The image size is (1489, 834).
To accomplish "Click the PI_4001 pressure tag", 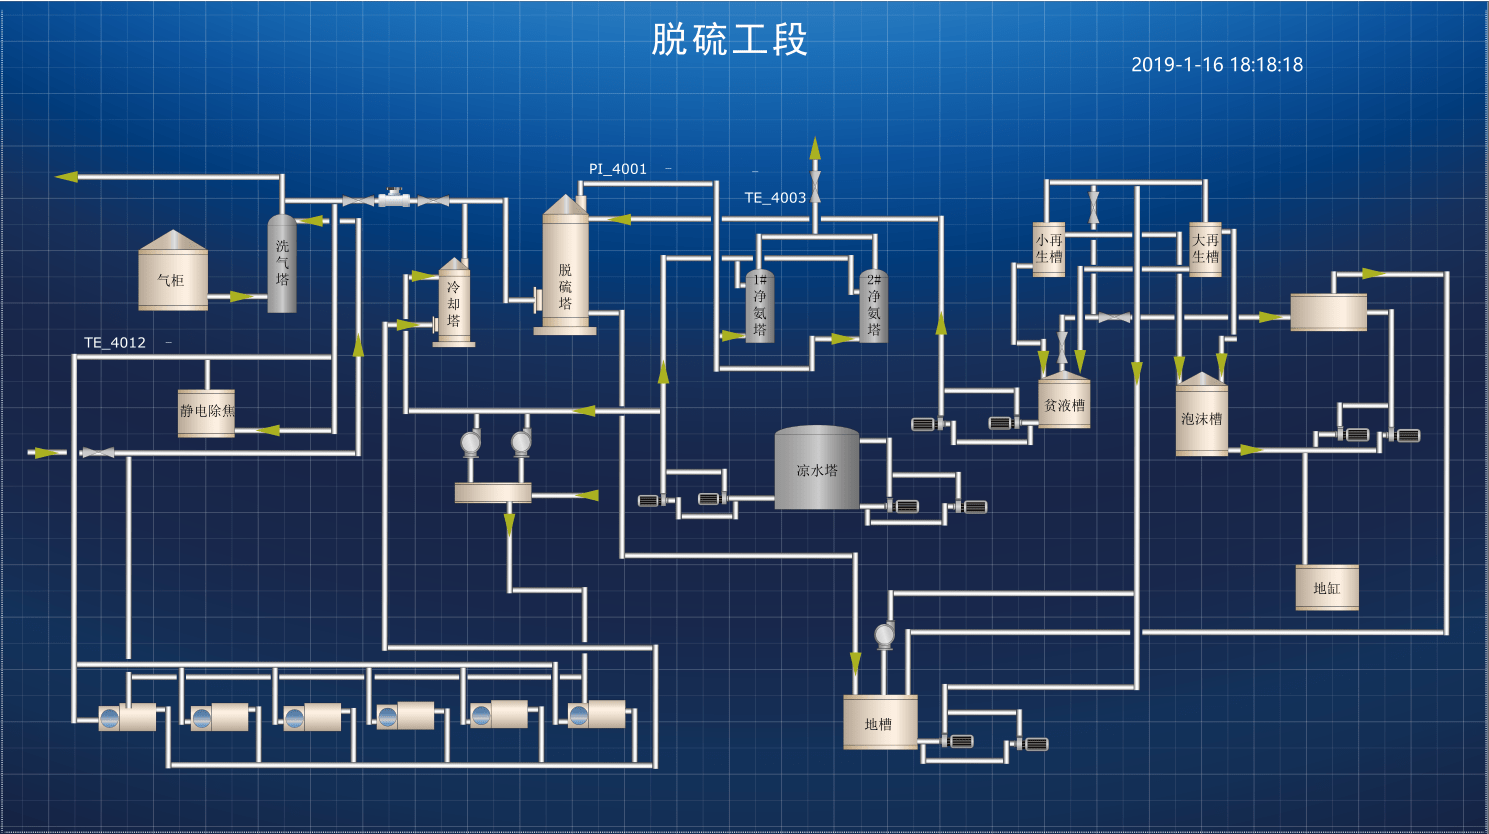I will pos(618,169).
